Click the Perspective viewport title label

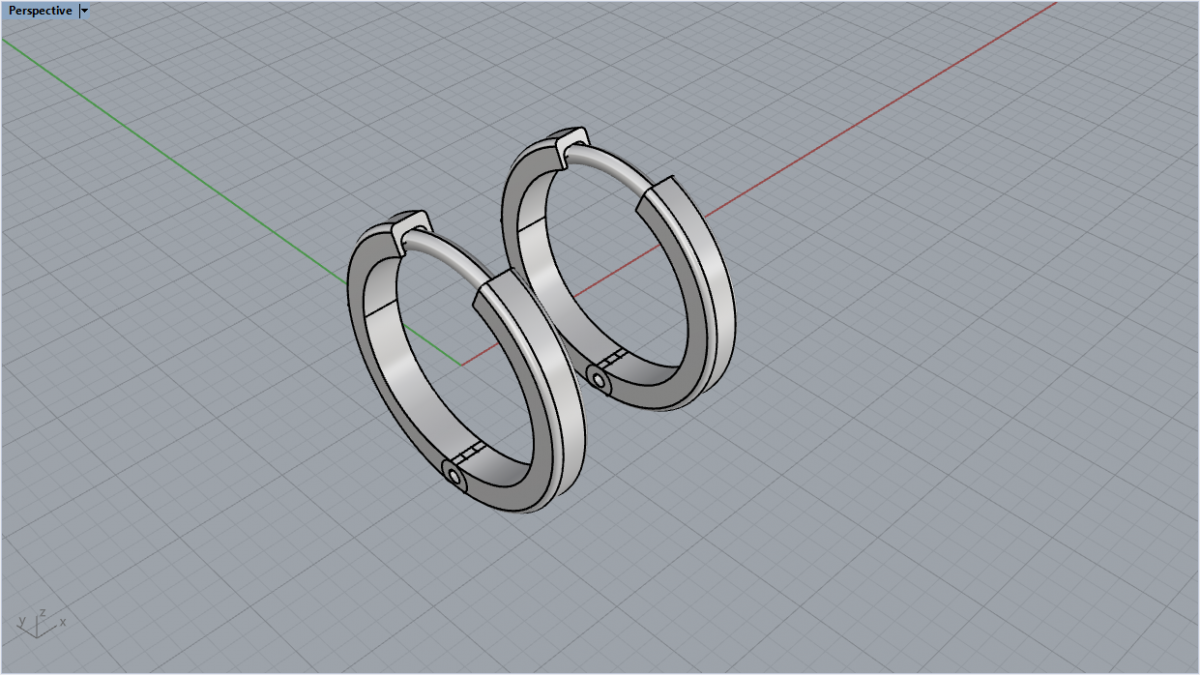40,11
